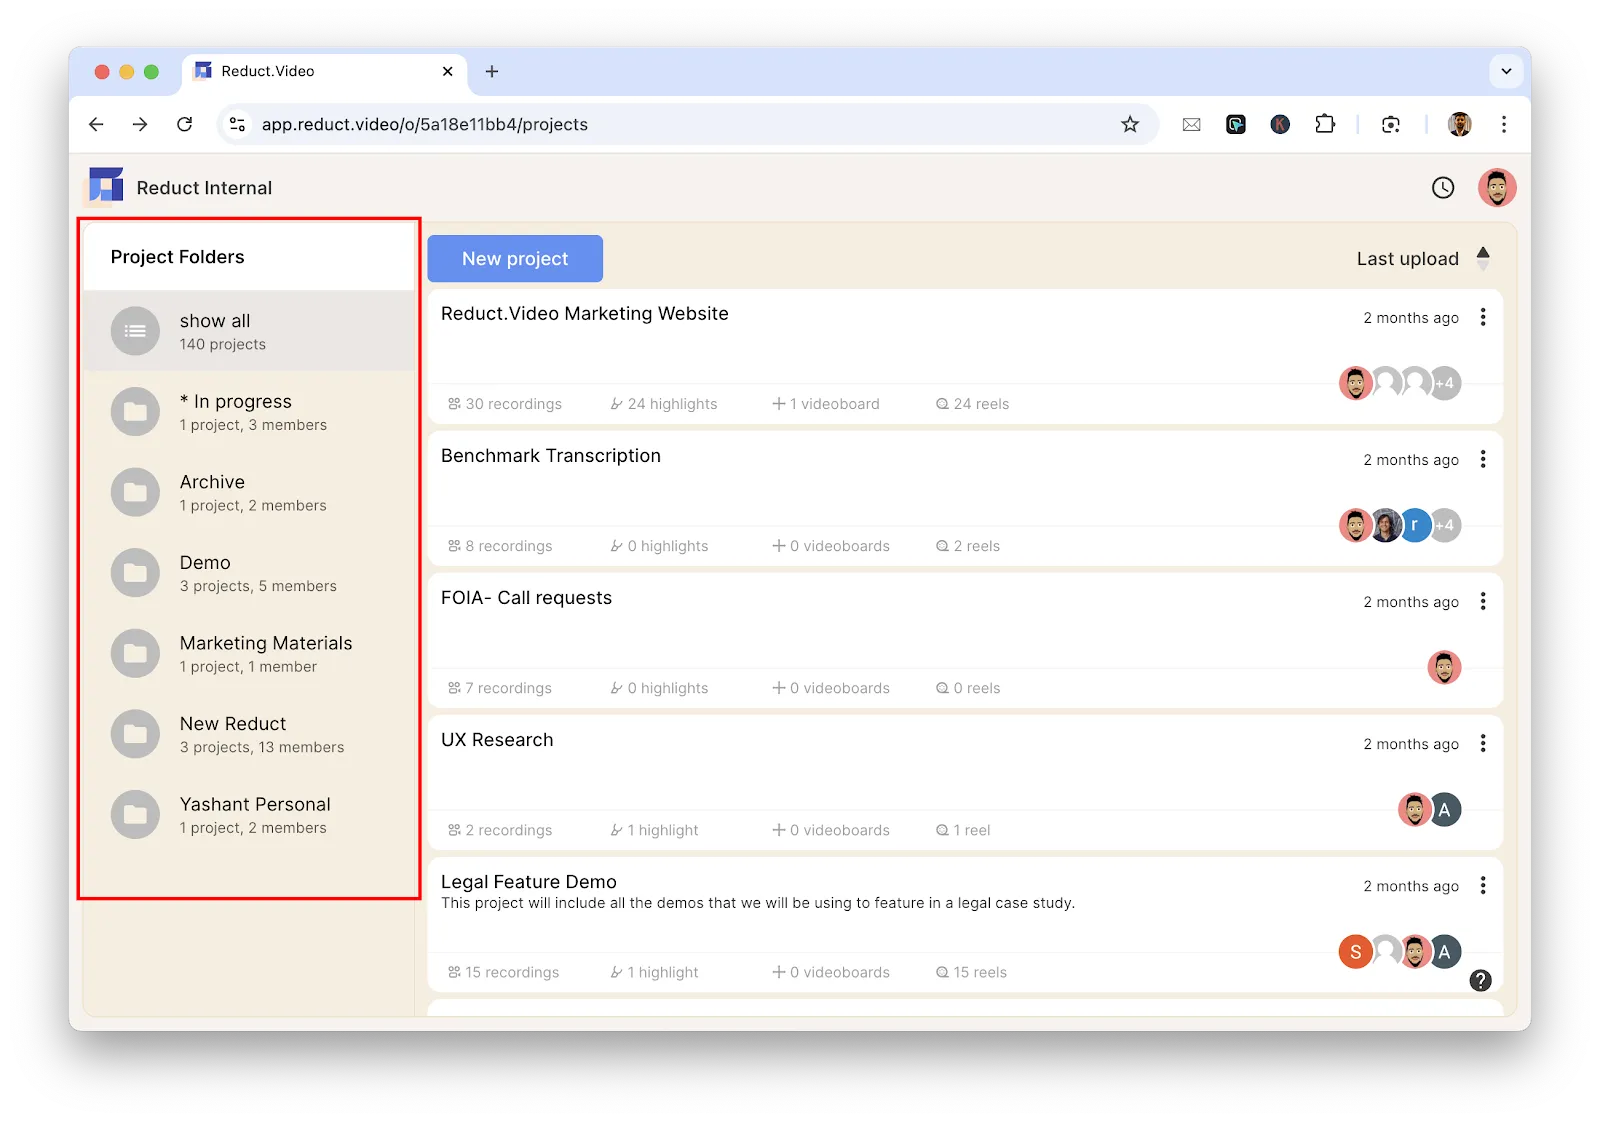Close the Reduct.Video tab
1600x1122 pixels.
447,71
